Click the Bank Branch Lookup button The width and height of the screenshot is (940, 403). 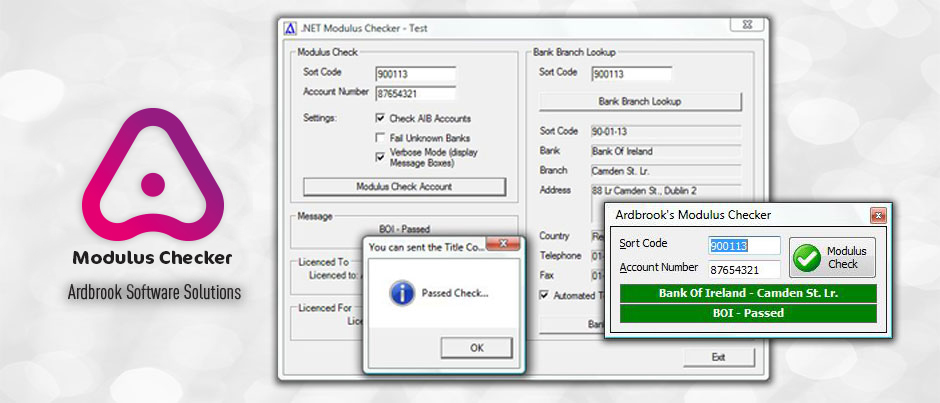[640, 101]
